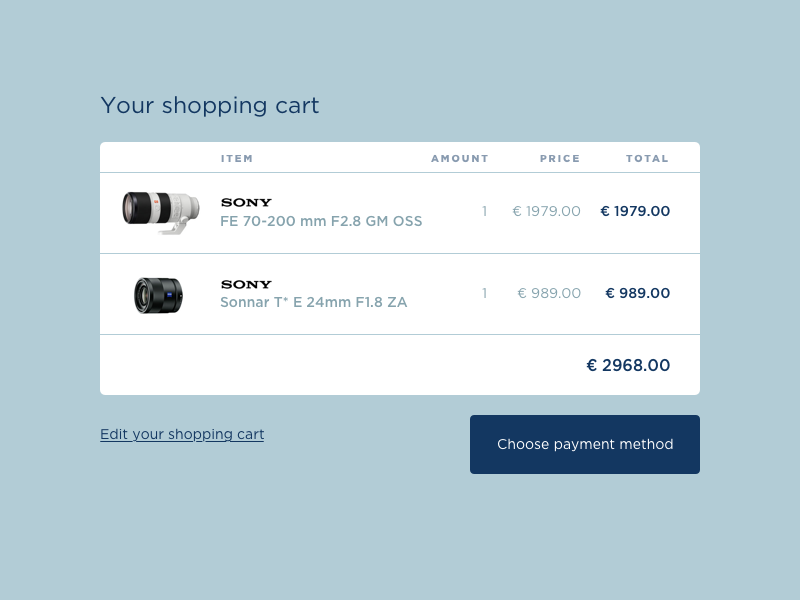This screenshot has width=800, height=600.
Task: Click the Sonnar 24mm lens thumbnail
Action: 158,294
